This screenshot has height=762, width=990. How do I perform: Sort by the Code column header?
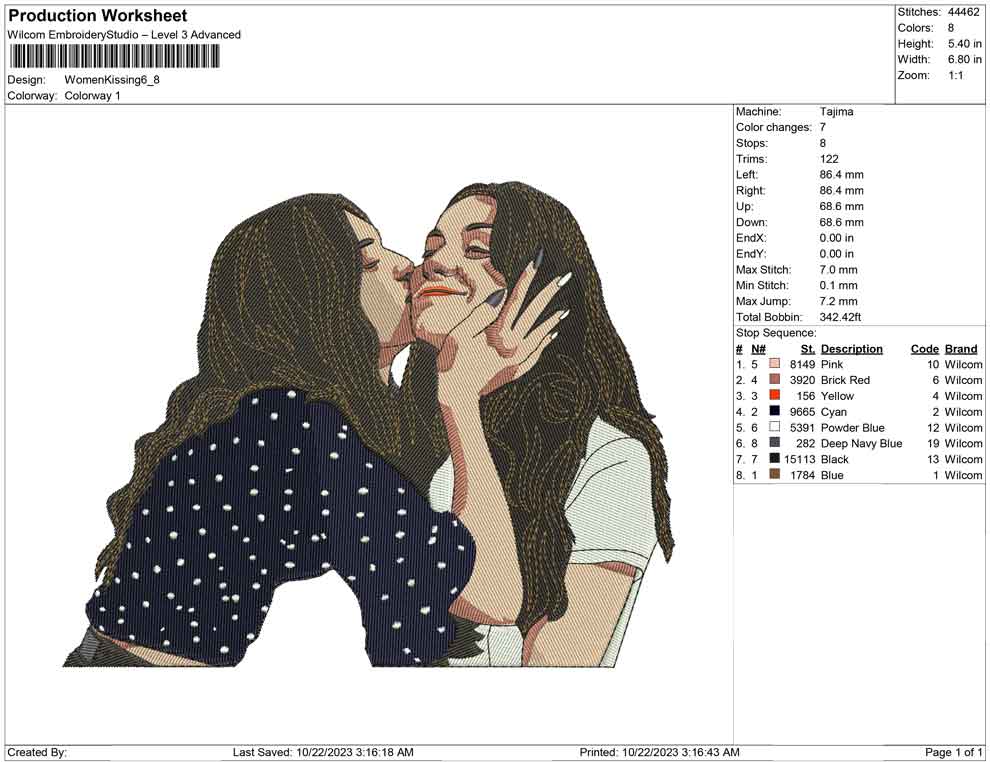tap(925, 348)
